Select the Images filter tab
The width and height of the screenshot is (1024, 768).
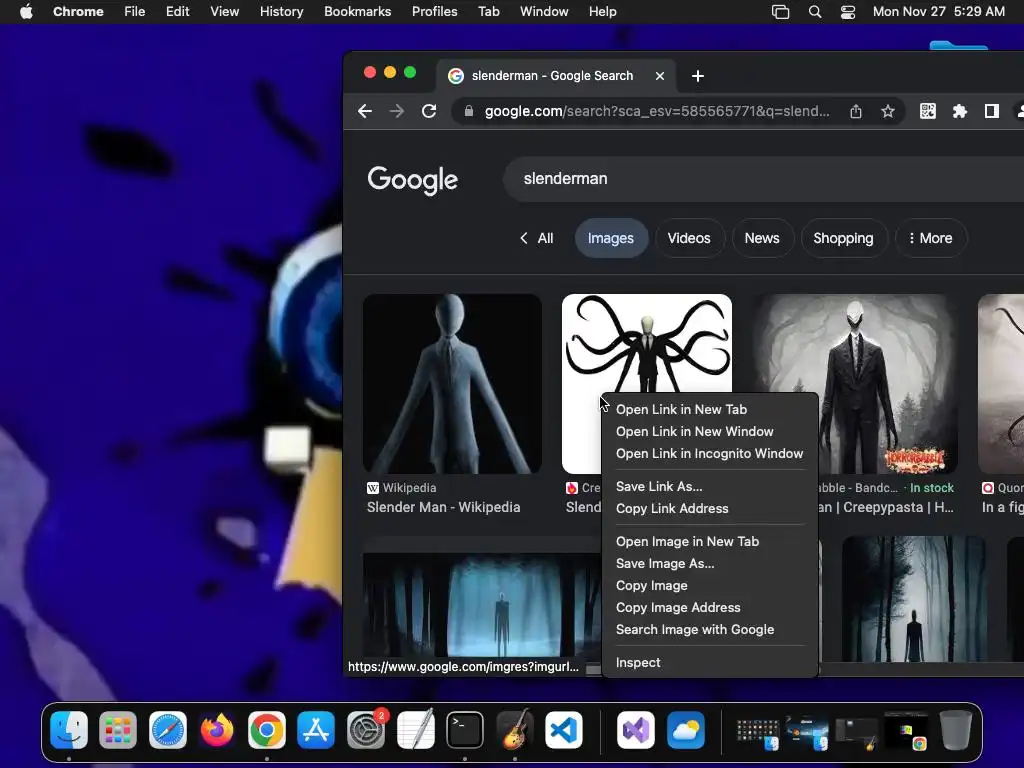(611, 238)
